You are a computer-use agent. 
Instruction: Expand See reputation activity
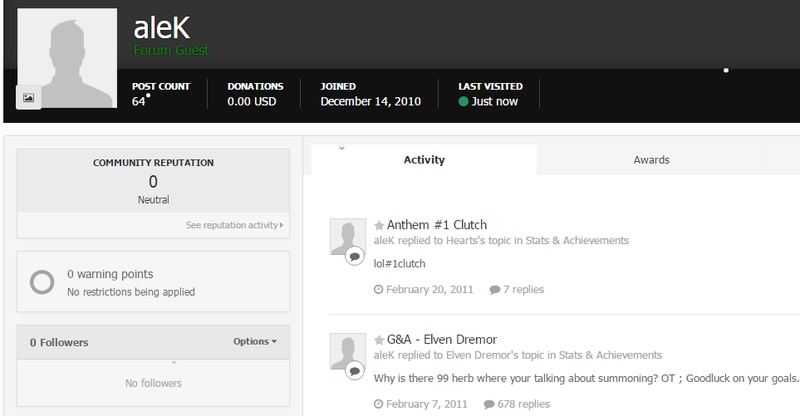234,226
